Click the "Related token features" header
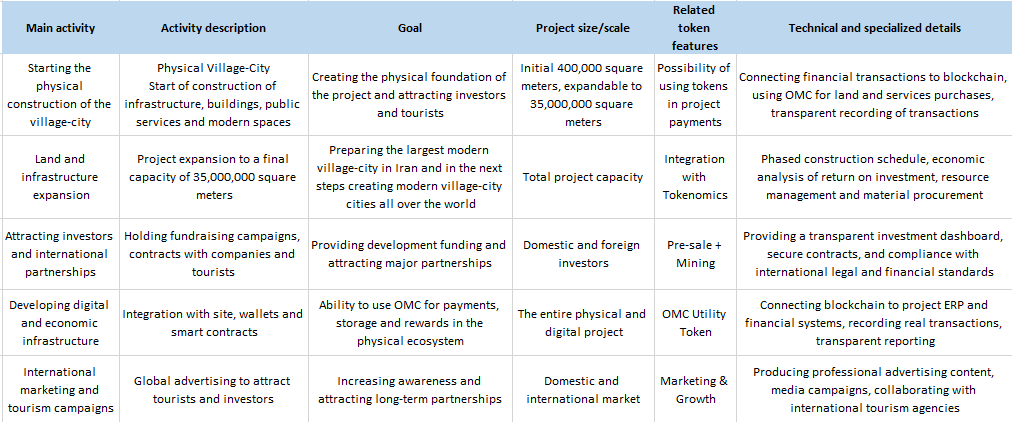 tap(695, 28)
